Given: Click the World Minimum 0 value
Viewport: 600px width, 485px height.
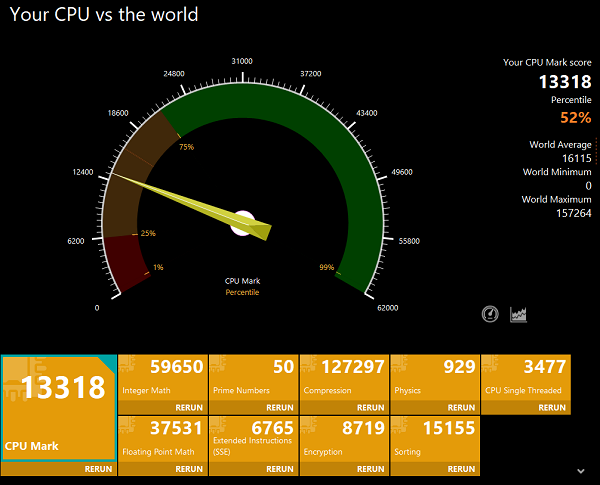Looking at the screenshot, I should coord(589,186).
